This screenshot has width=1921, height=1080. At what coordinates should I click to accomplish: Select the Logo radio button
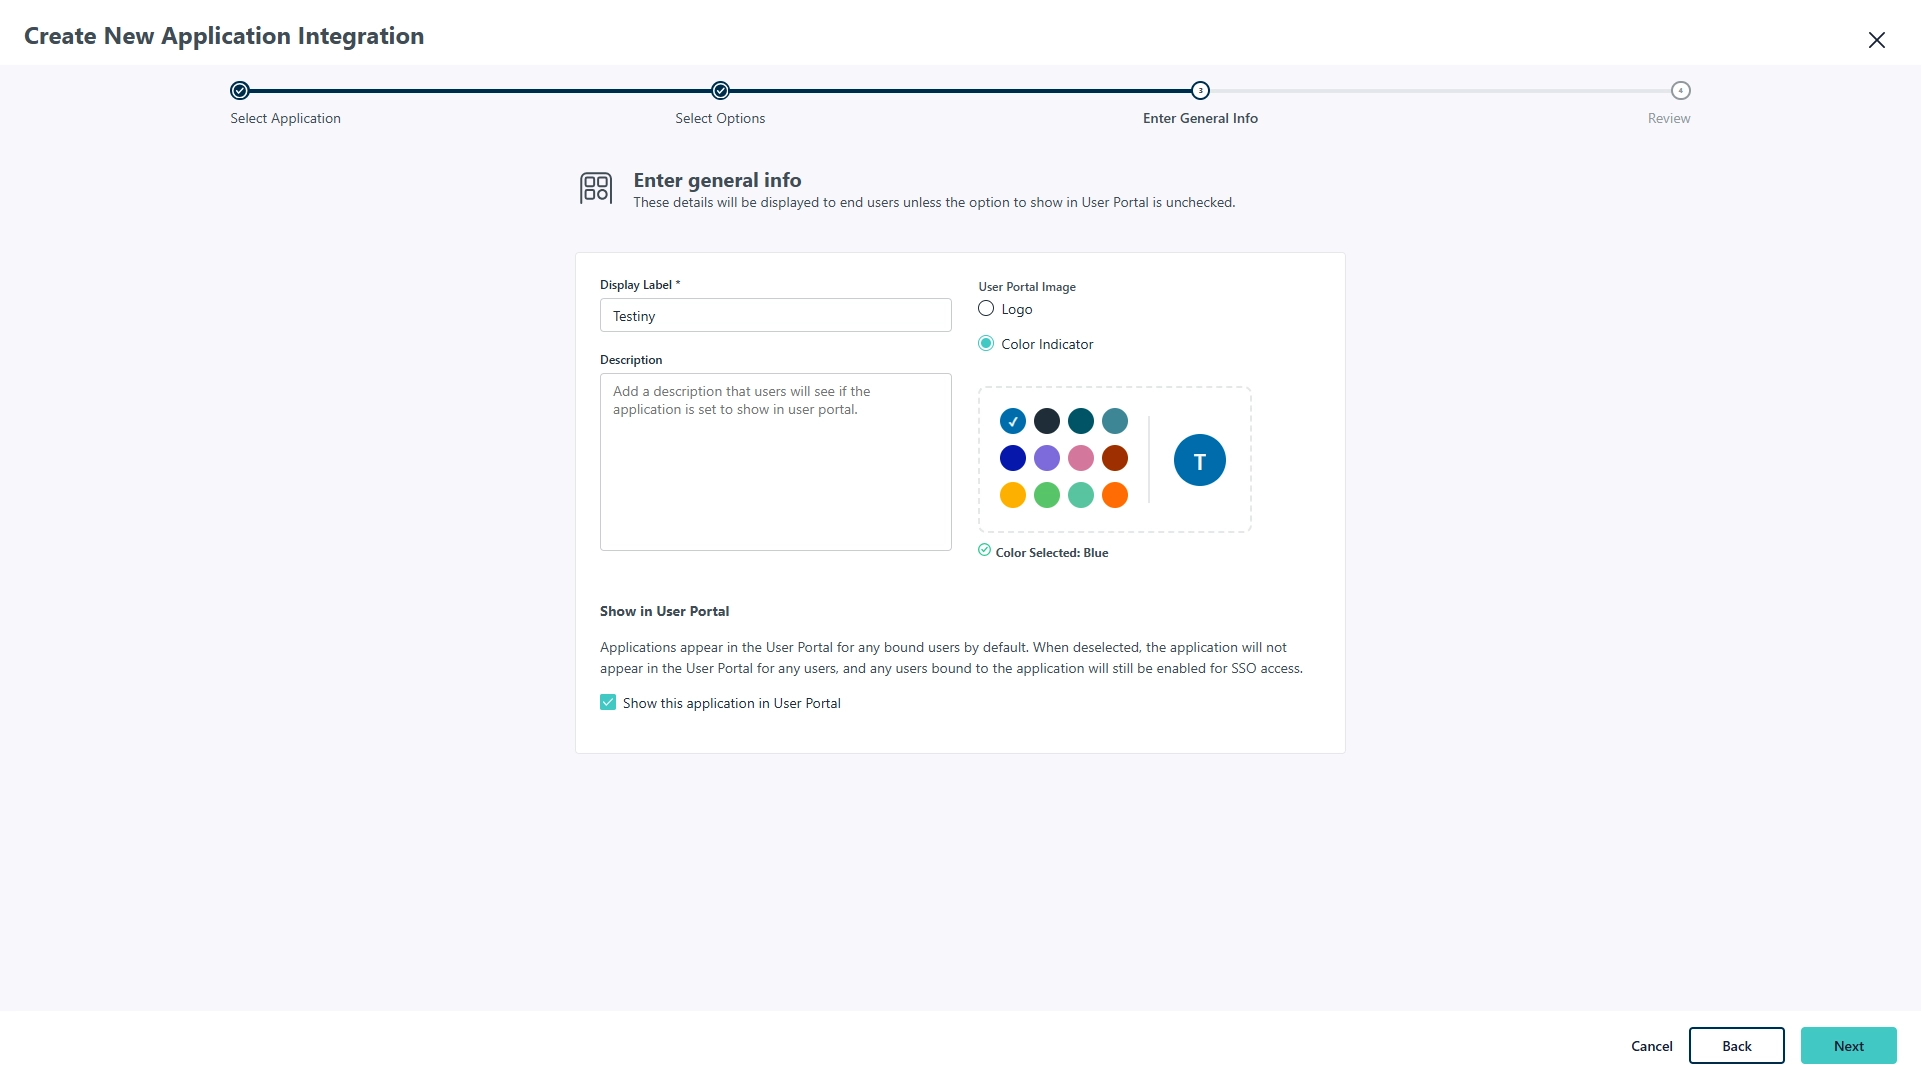tap(986, 309)
